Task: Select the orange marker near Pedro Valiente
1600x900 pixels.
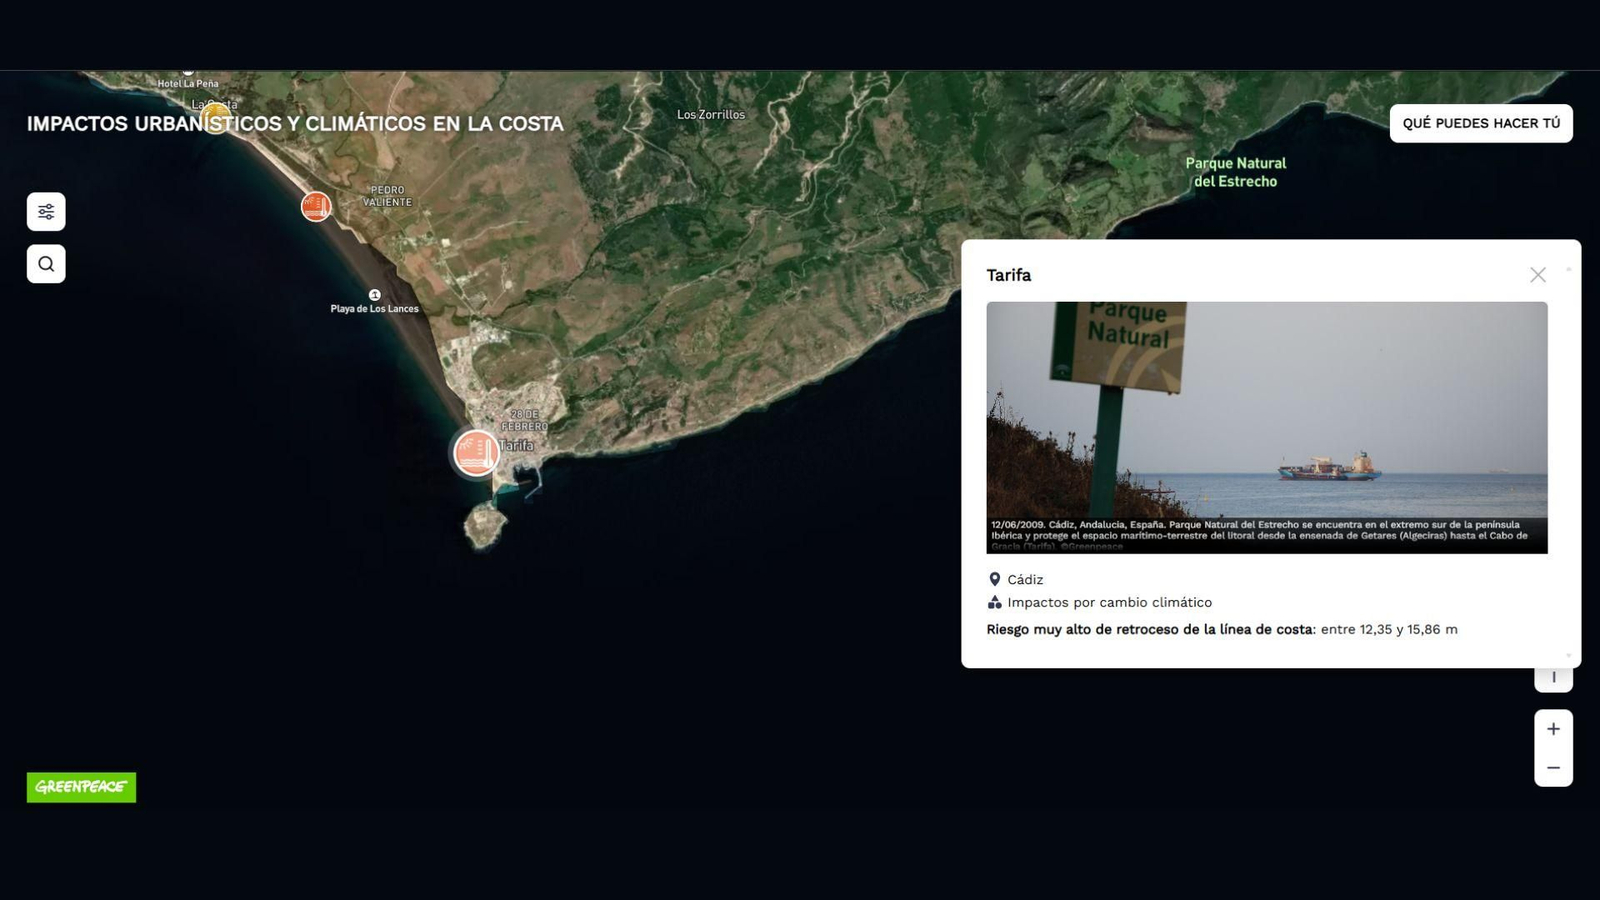Action: click(x=316, y=206)
